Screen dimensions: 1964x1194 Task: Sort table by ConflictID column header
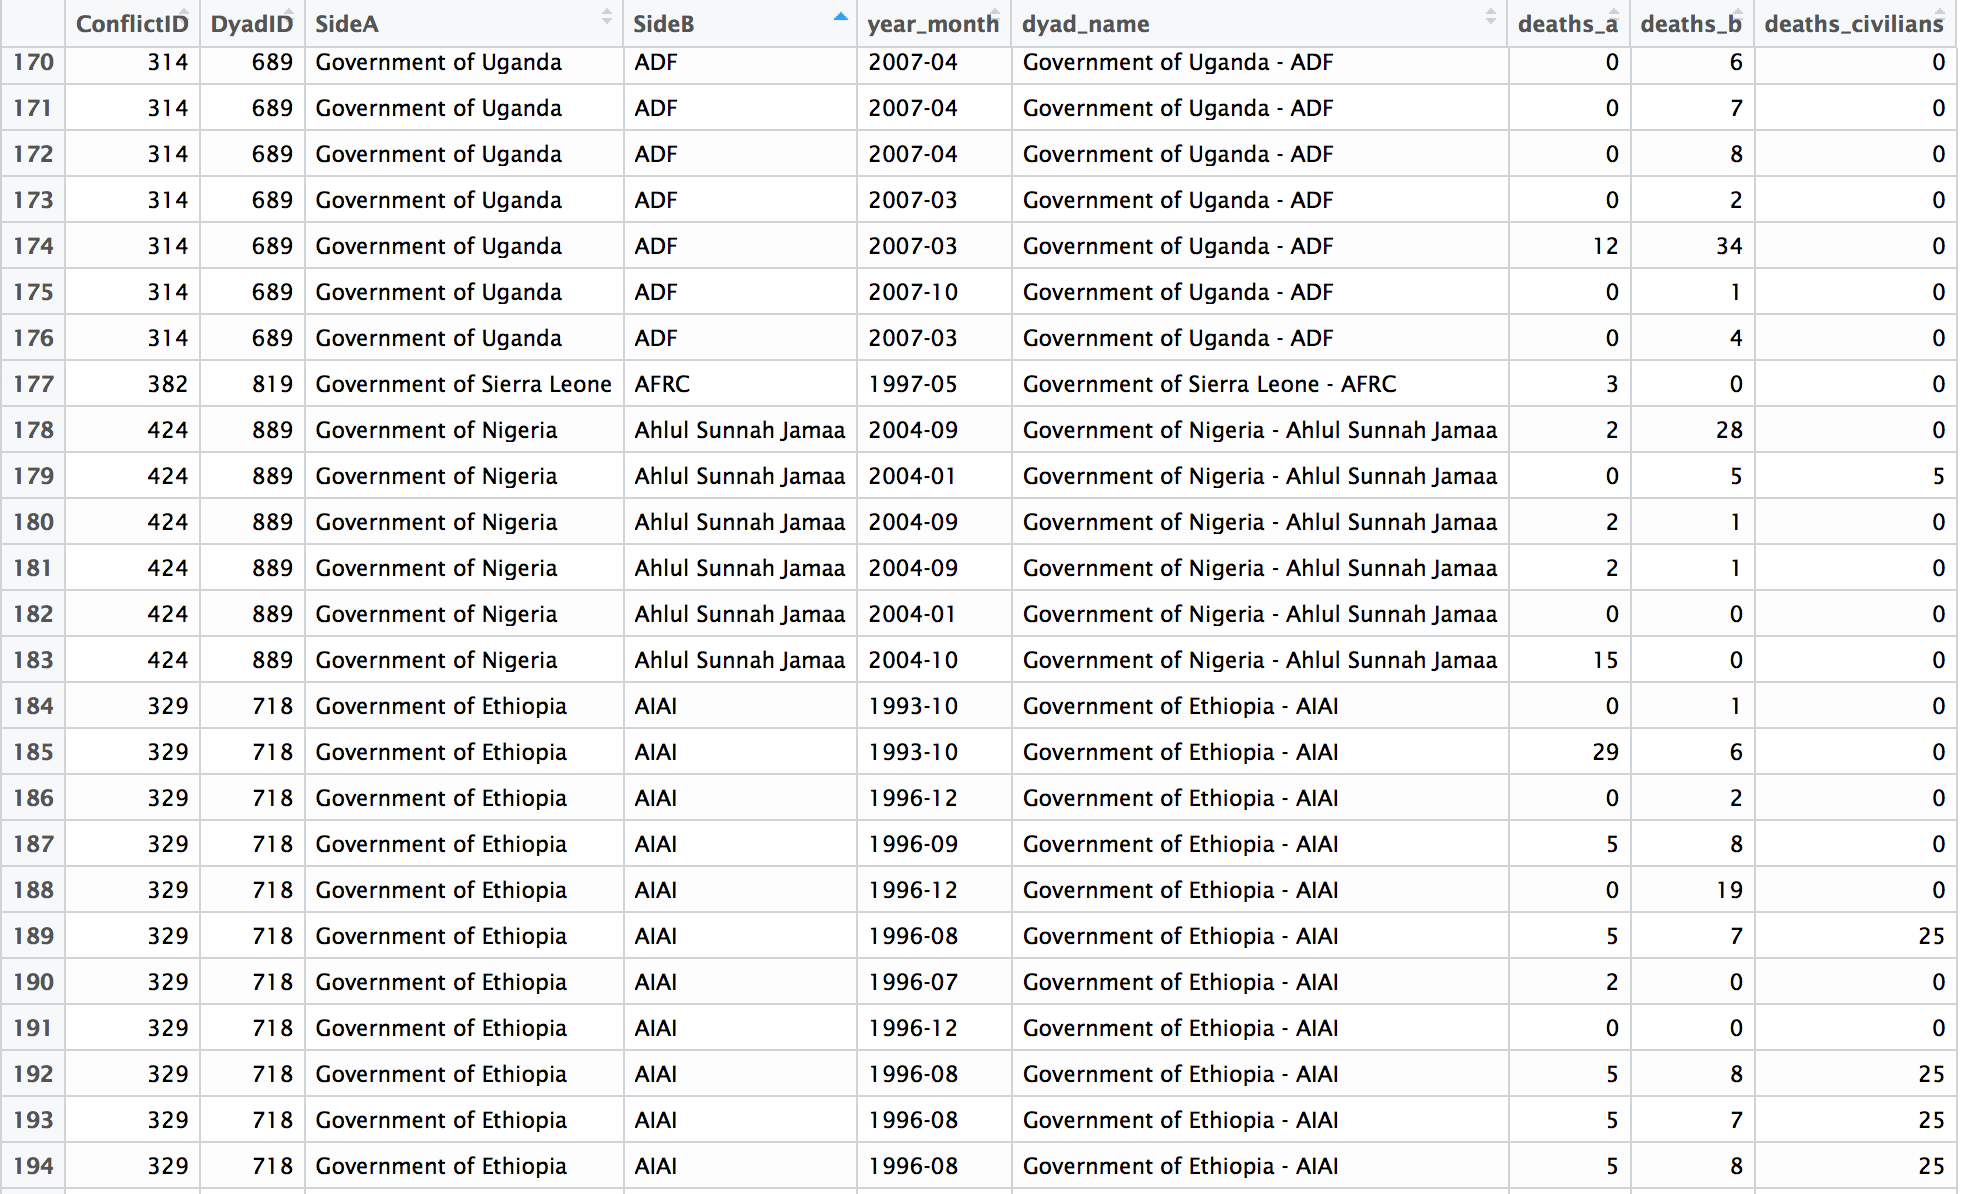pos(132,24)
